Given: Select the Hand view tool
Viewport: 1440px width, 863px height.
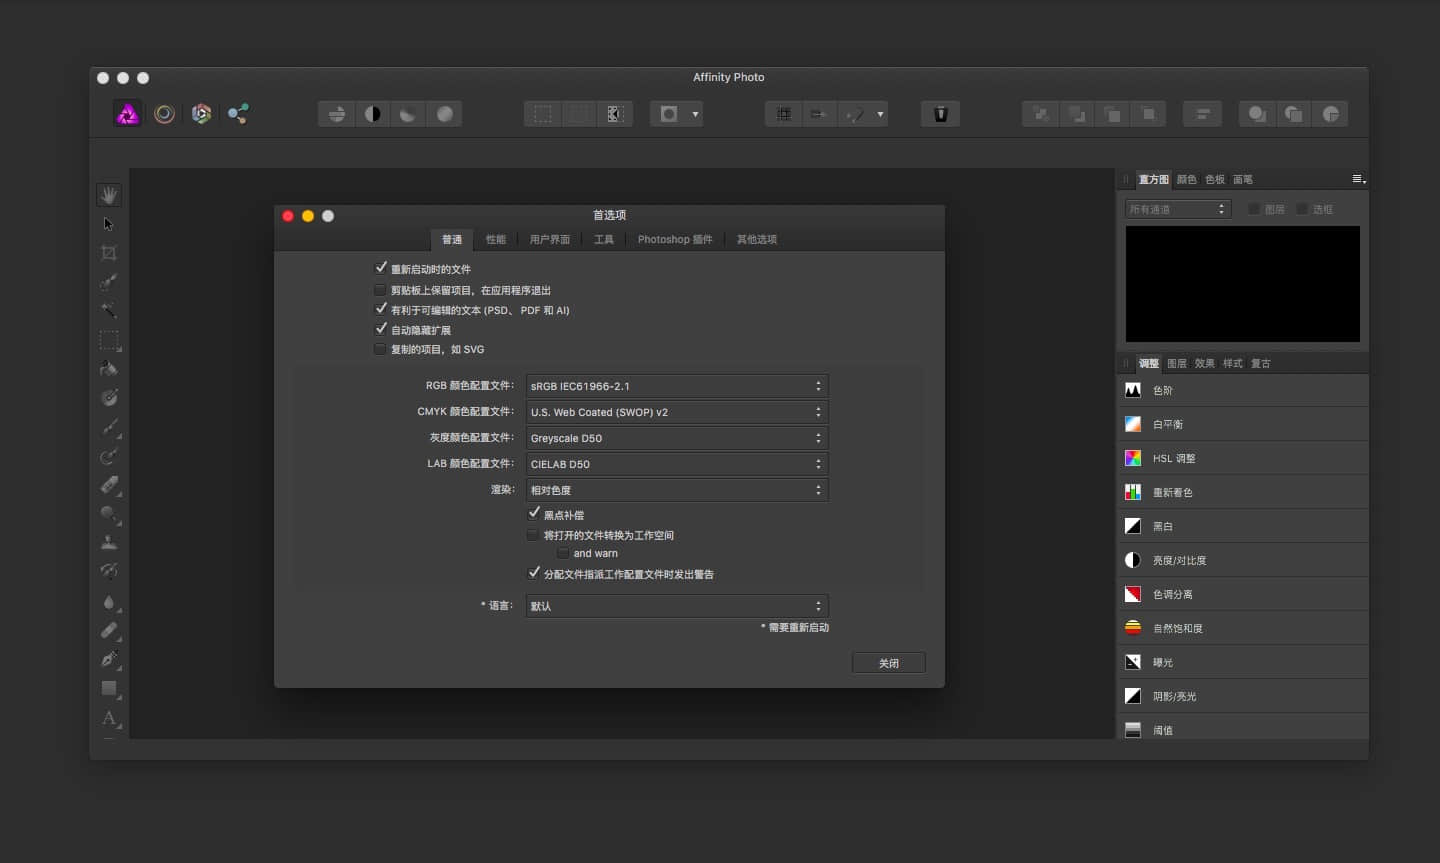Looking at the screenshot, I should click(x=109, y=195).
